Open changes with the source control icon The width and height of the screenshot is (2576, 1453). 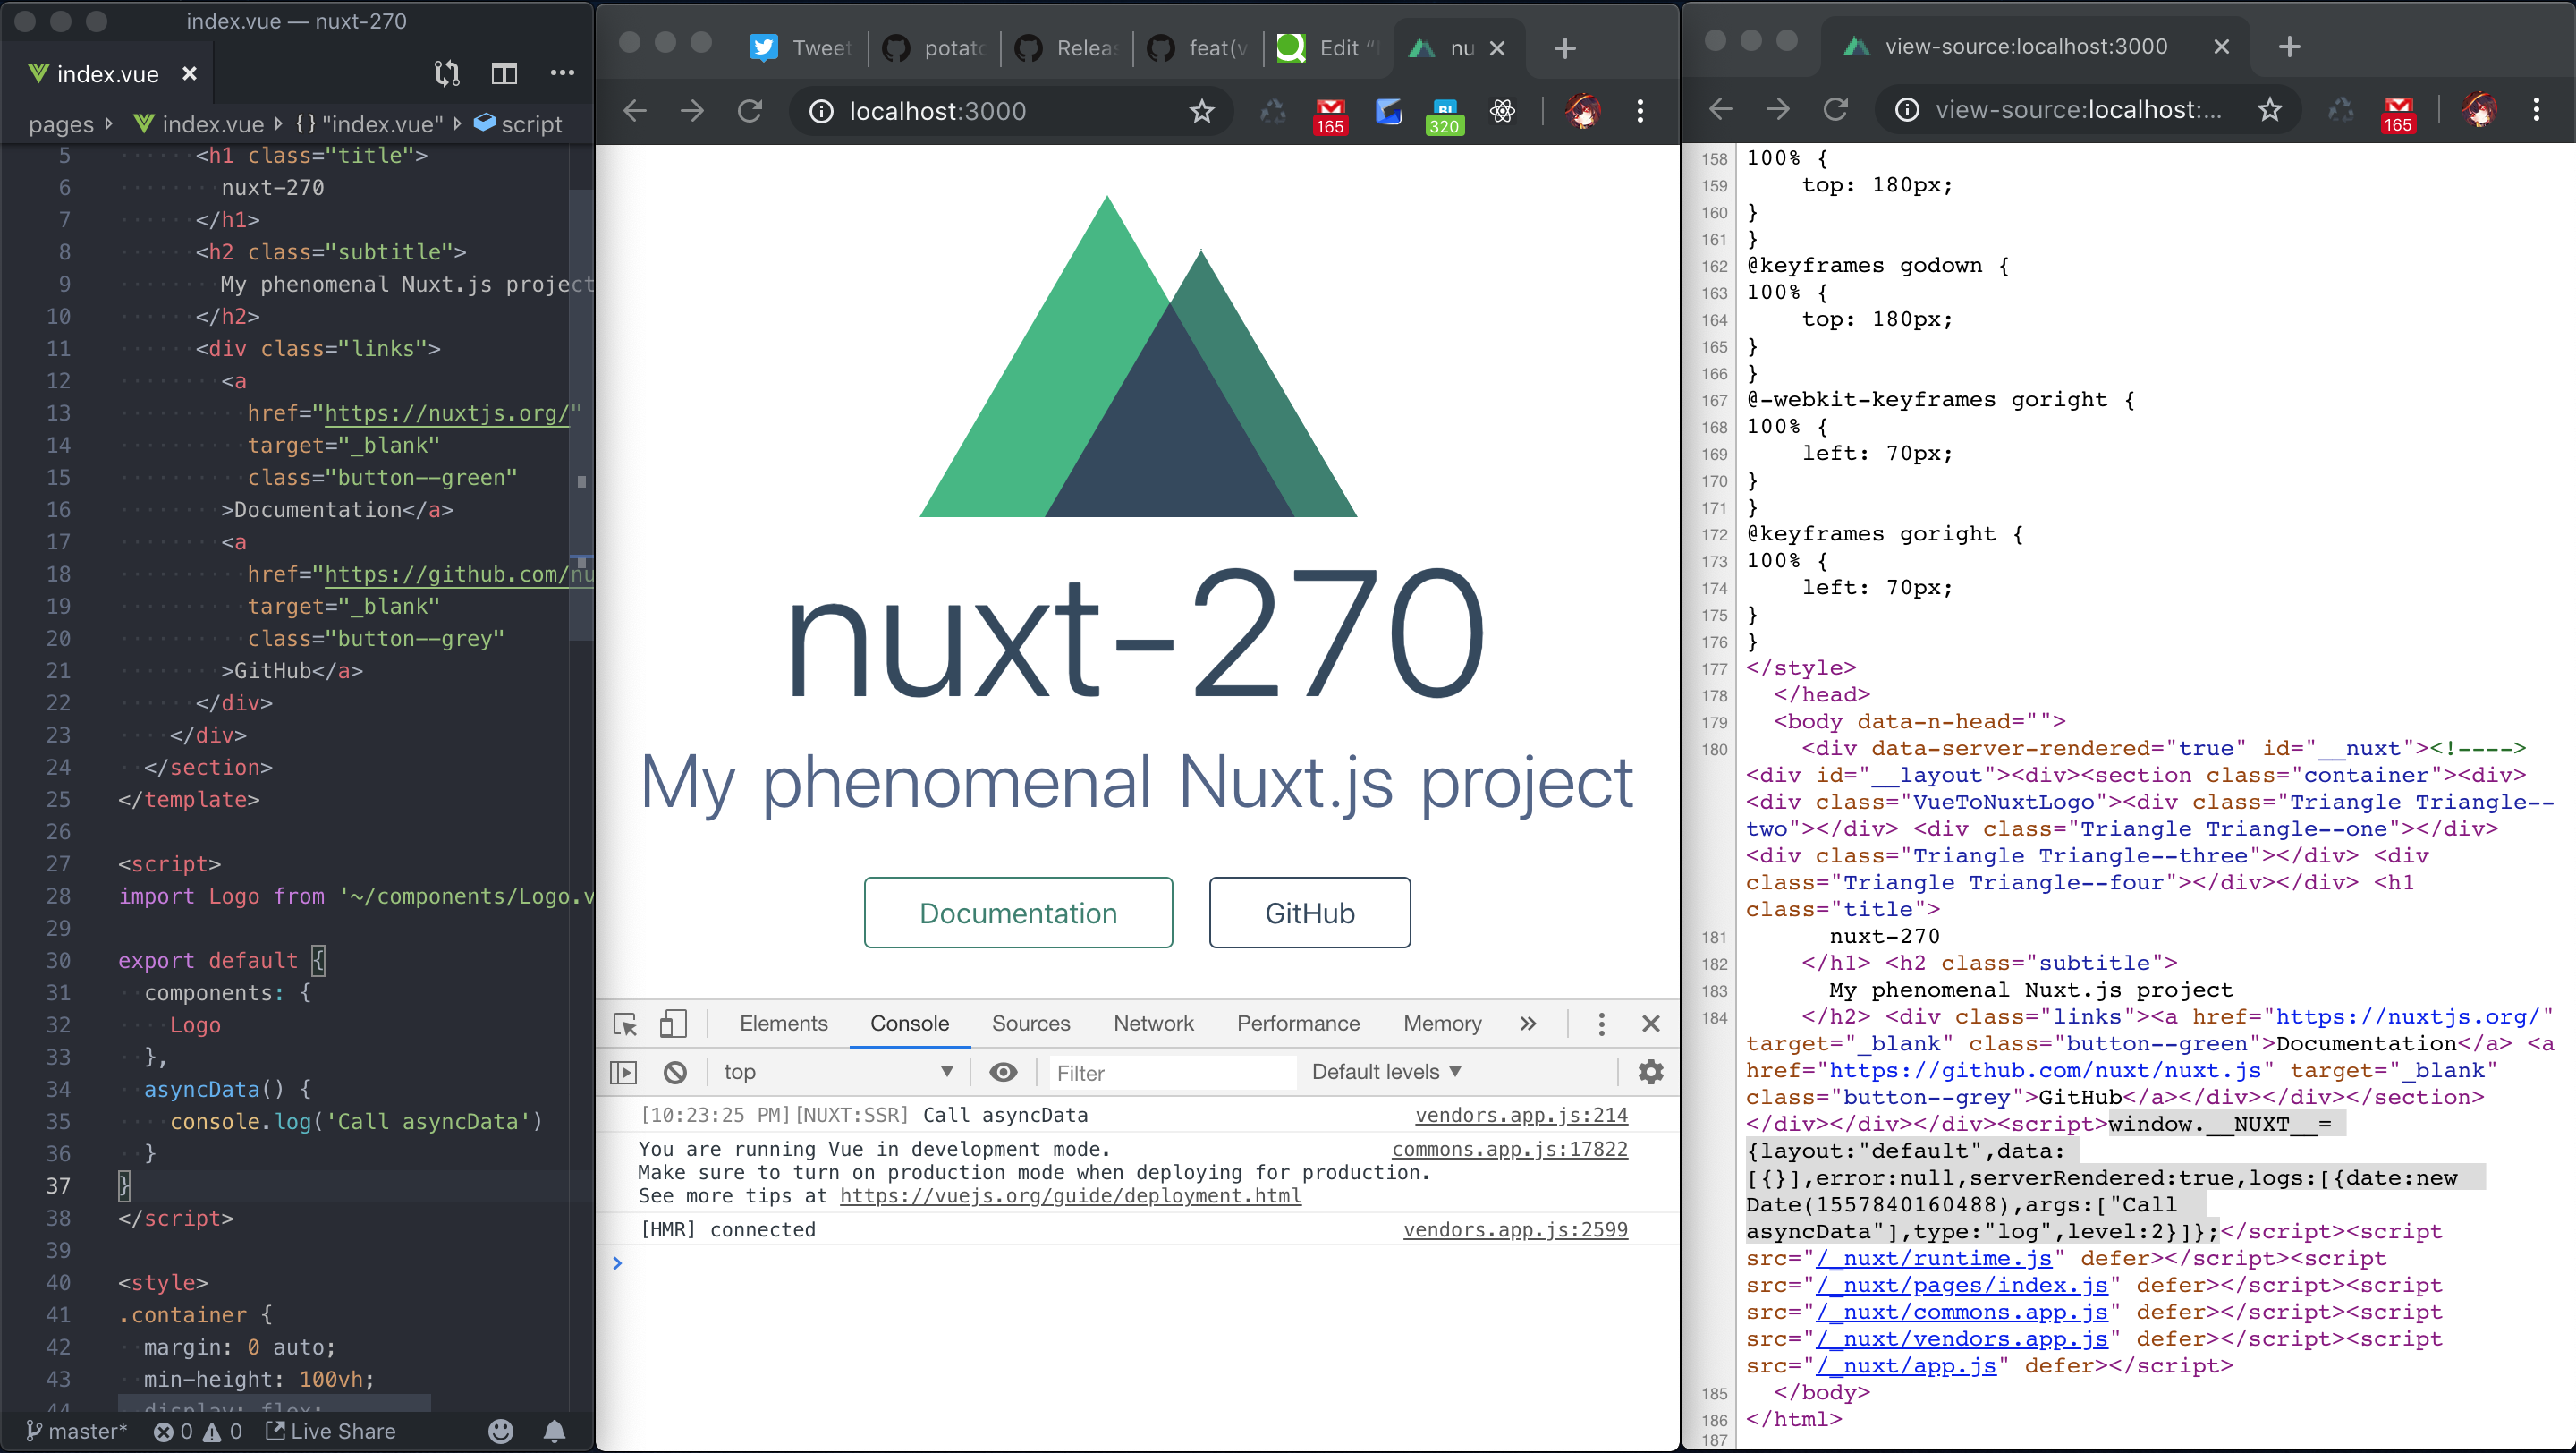pyautogui.click(x=447, y=73)
